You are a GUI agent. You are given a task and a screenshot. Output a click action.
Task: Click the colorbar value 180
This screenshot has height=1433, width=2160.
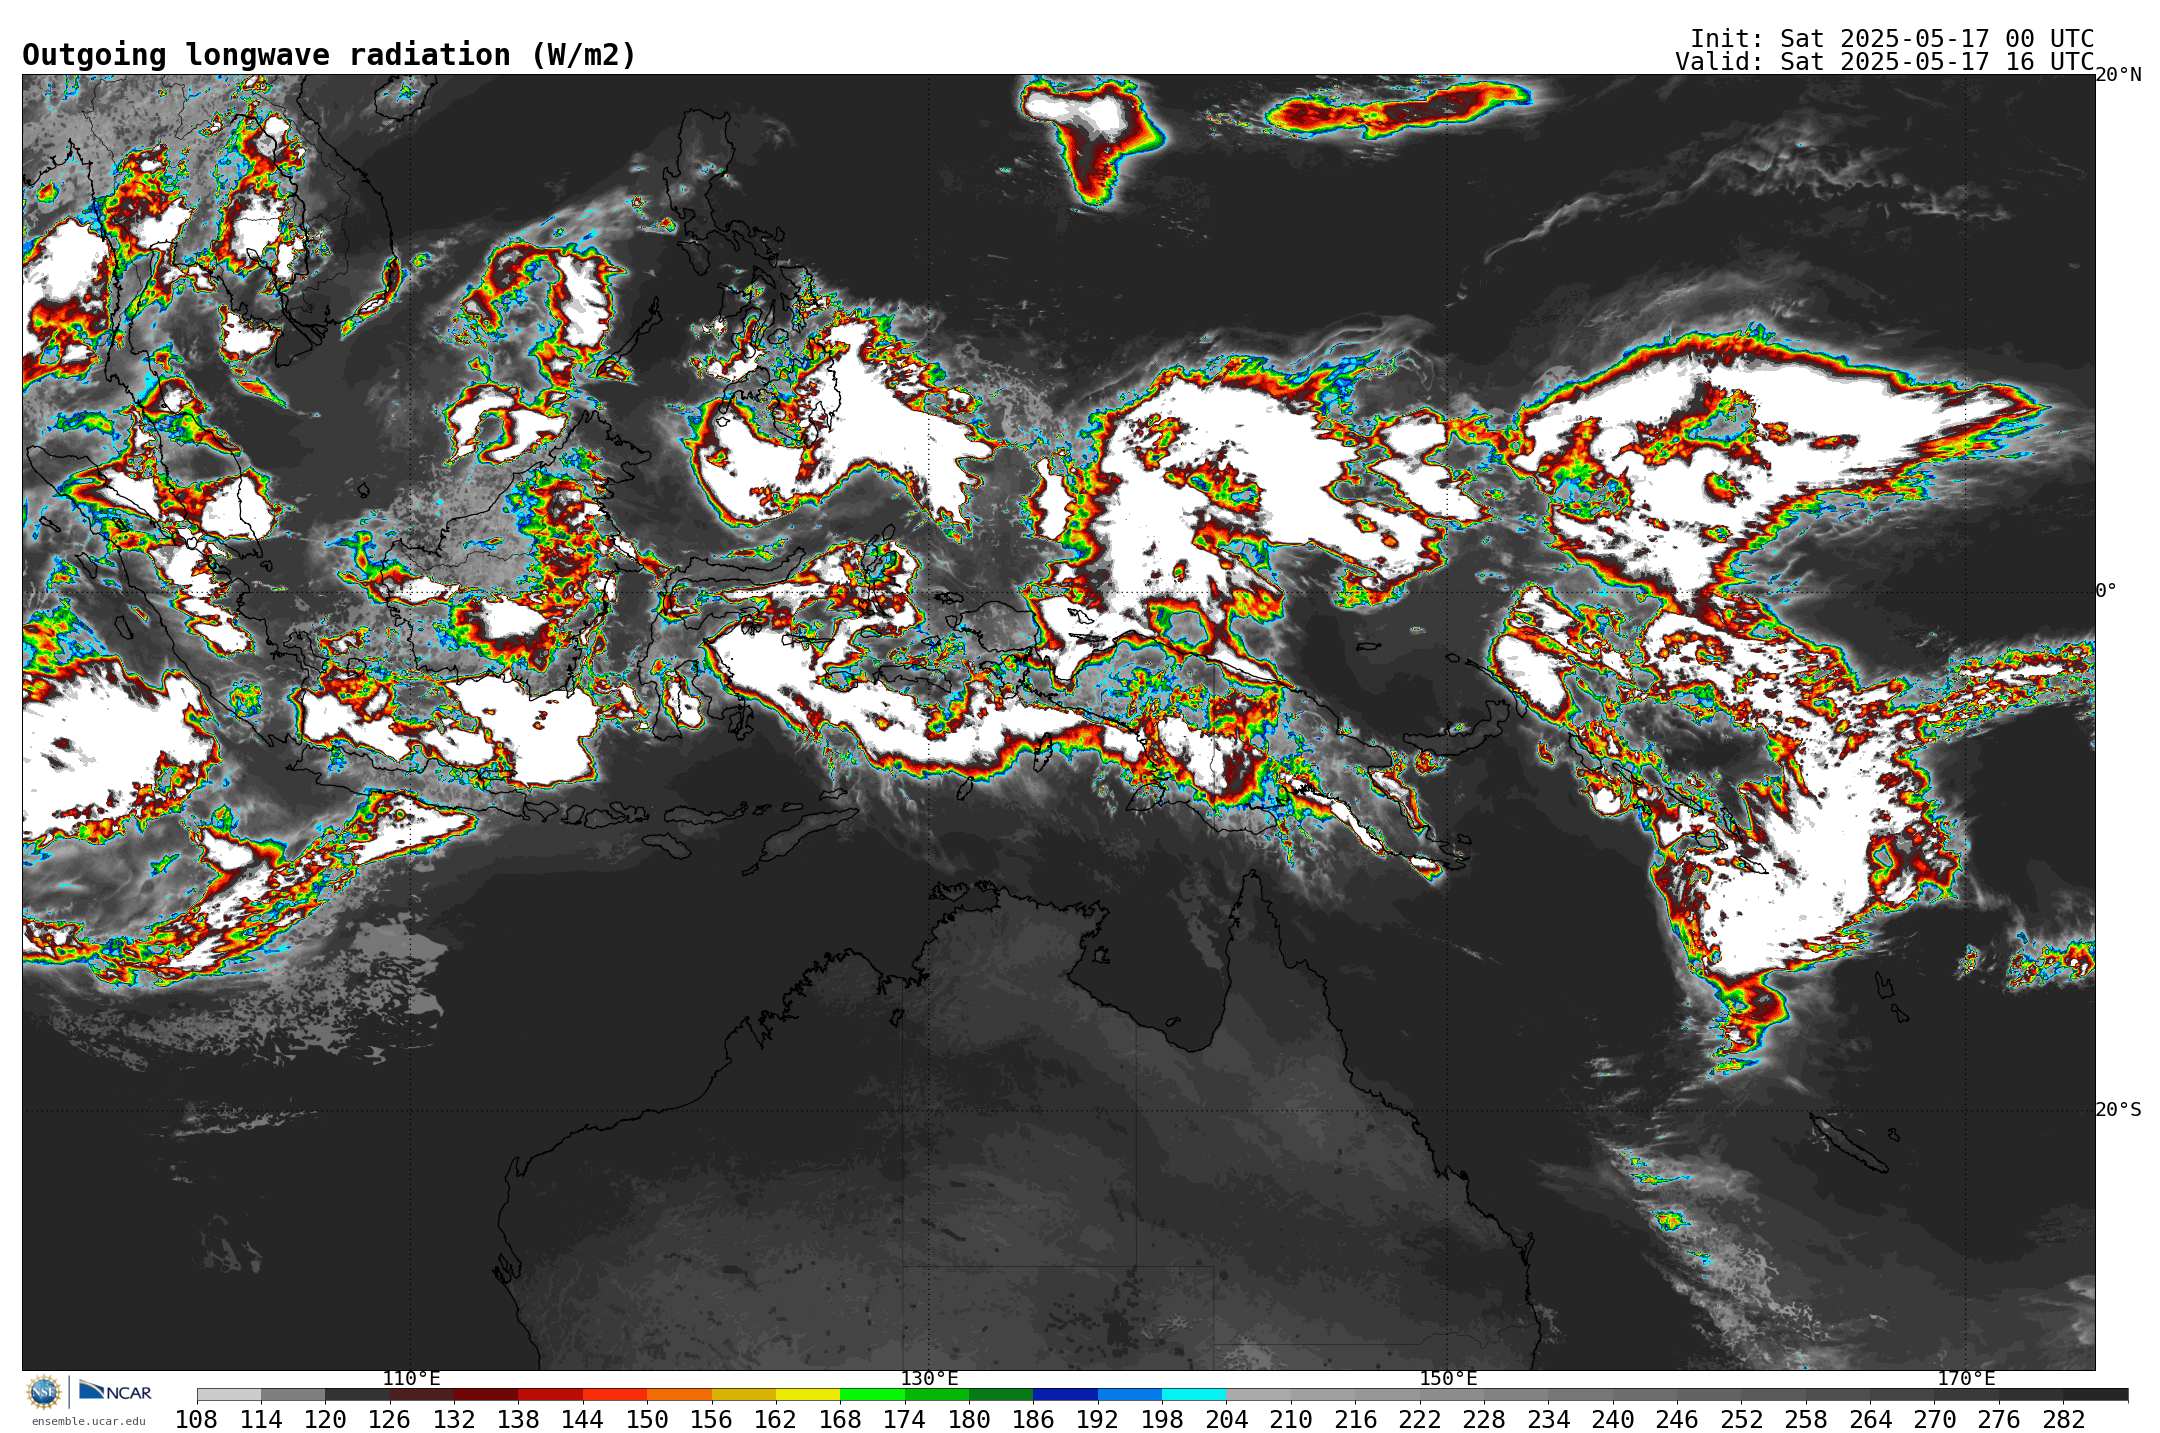pos(969,1419)
